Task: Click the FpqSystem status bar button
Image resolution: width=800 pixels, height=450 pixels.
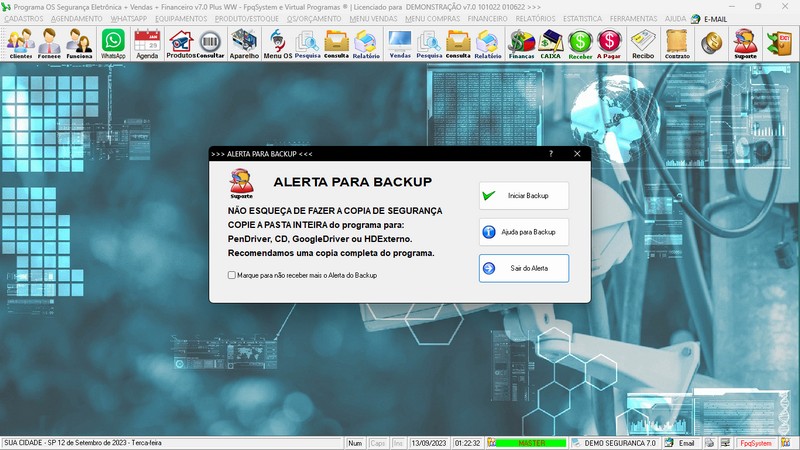Action: tap(756, 443)
